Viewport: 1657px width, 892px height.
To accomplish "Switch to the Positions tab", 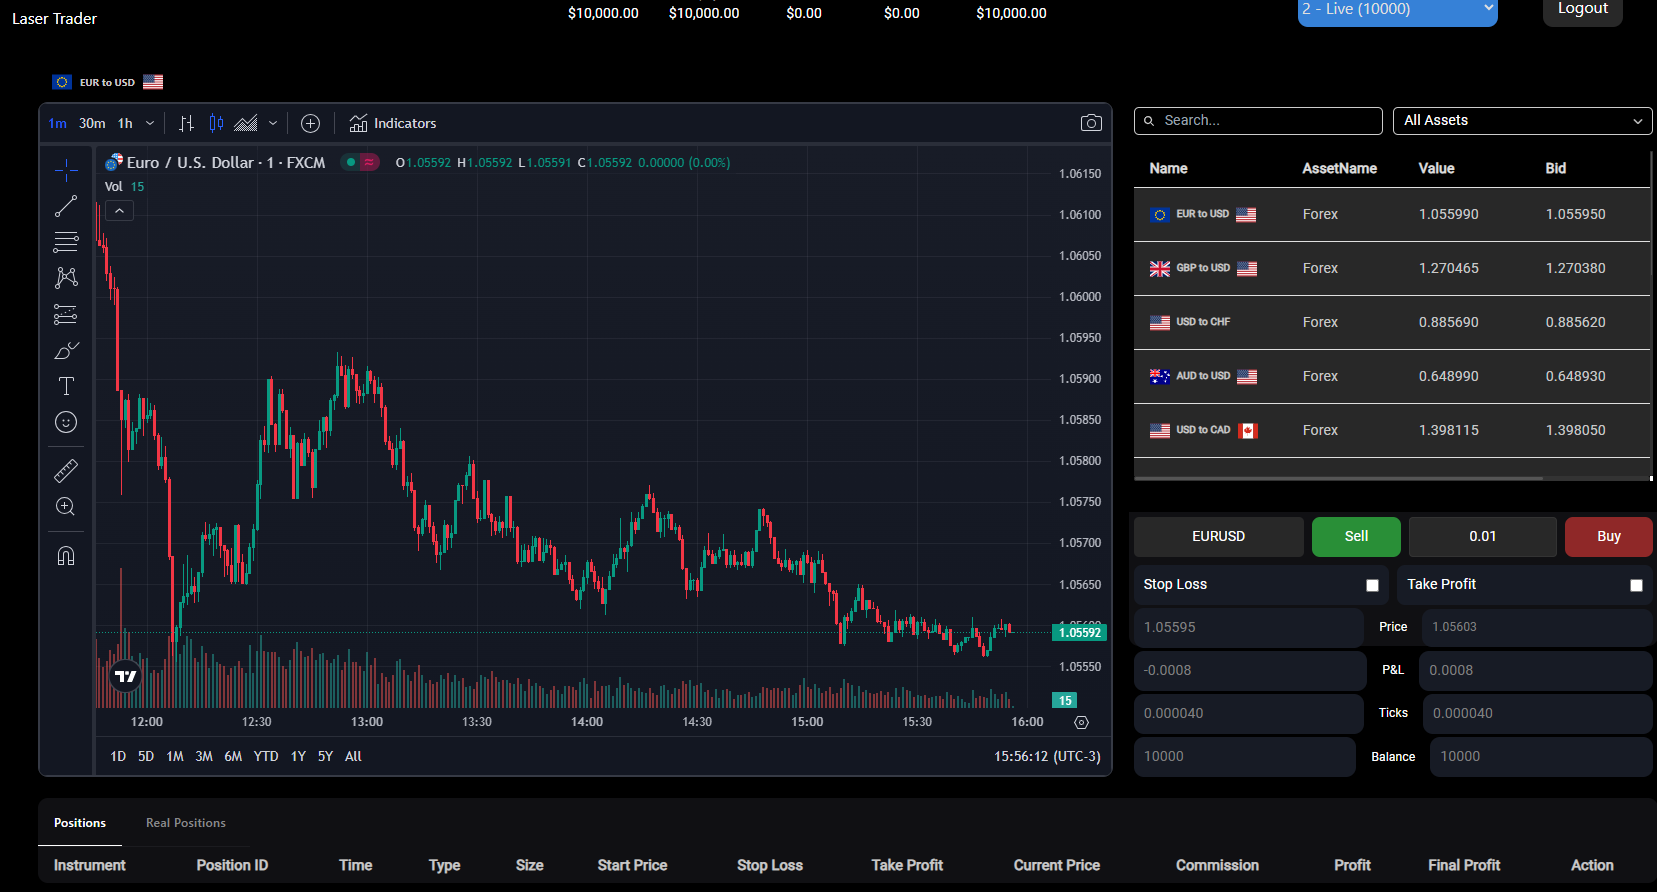I will [80, 823].
